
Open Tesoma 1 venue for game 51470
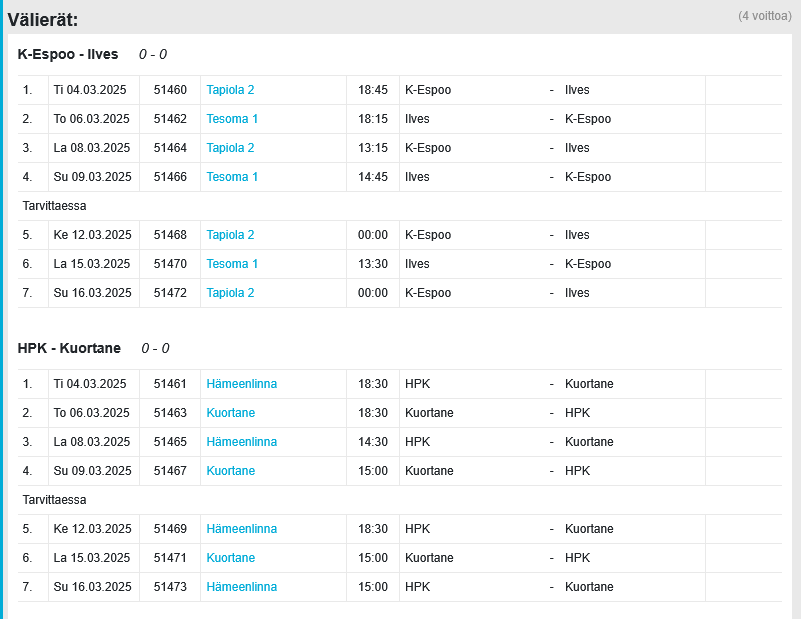pyautogui.click(x=232, y=264)
